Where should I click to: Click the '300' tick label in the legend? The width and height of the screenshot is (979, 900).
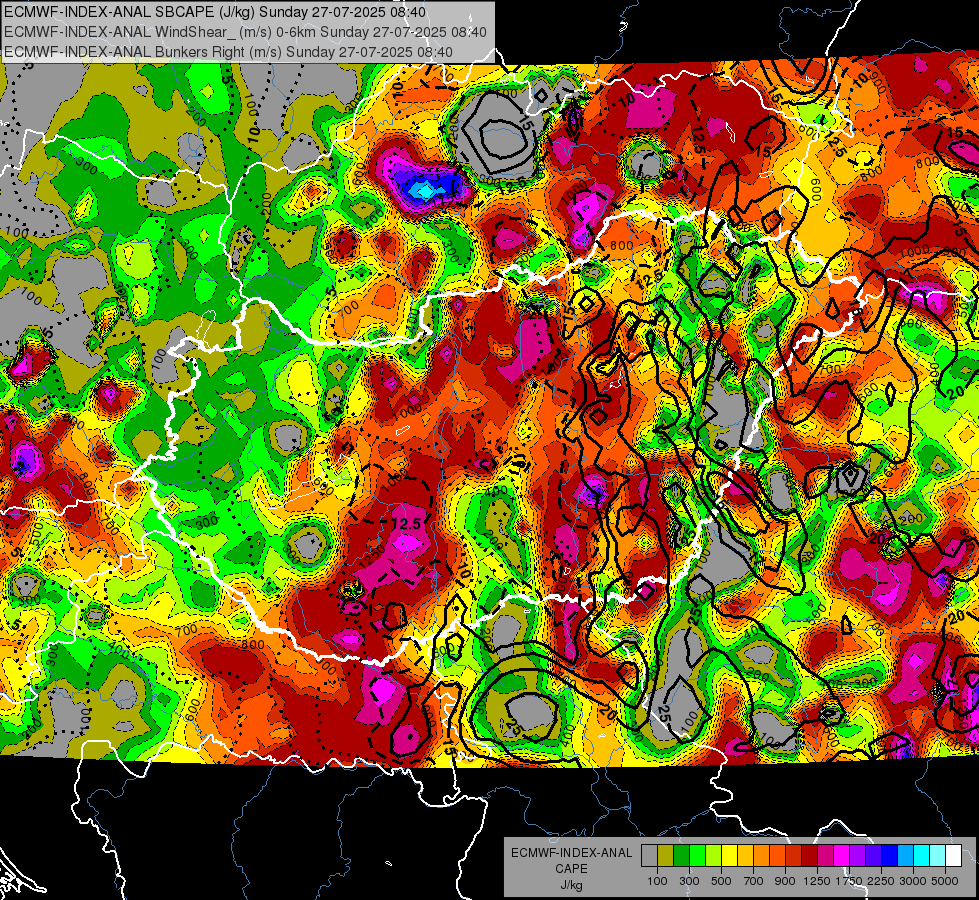(x=689, y=881)
